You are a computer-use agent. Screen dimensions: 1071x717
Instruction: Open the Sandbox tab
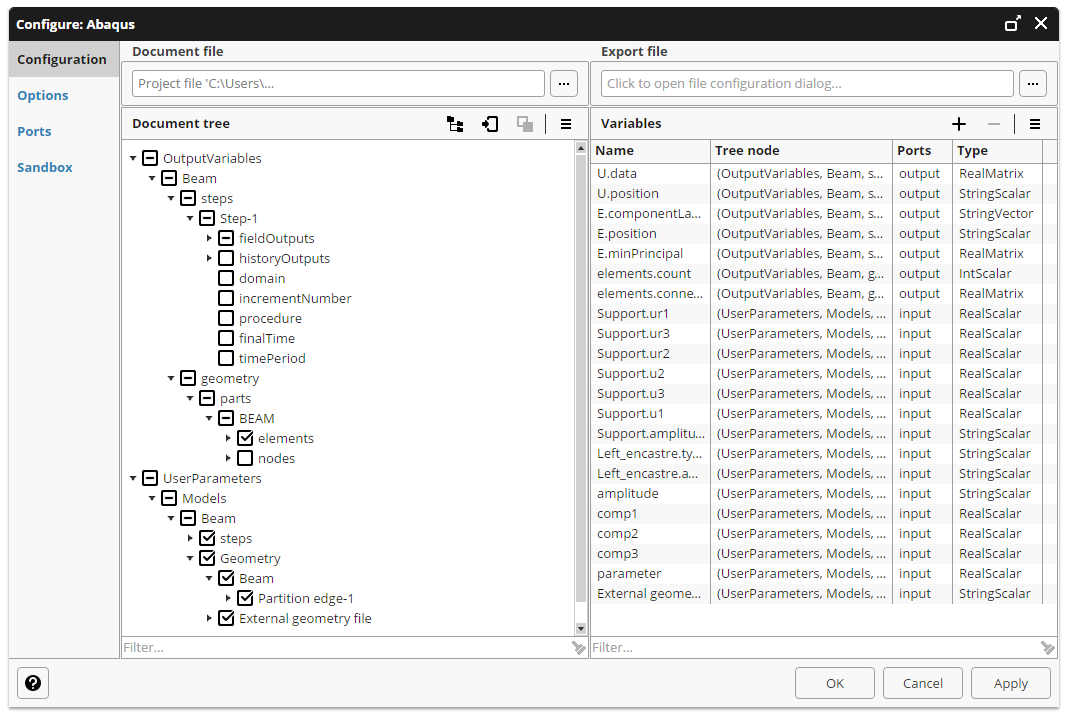(44, 167)
